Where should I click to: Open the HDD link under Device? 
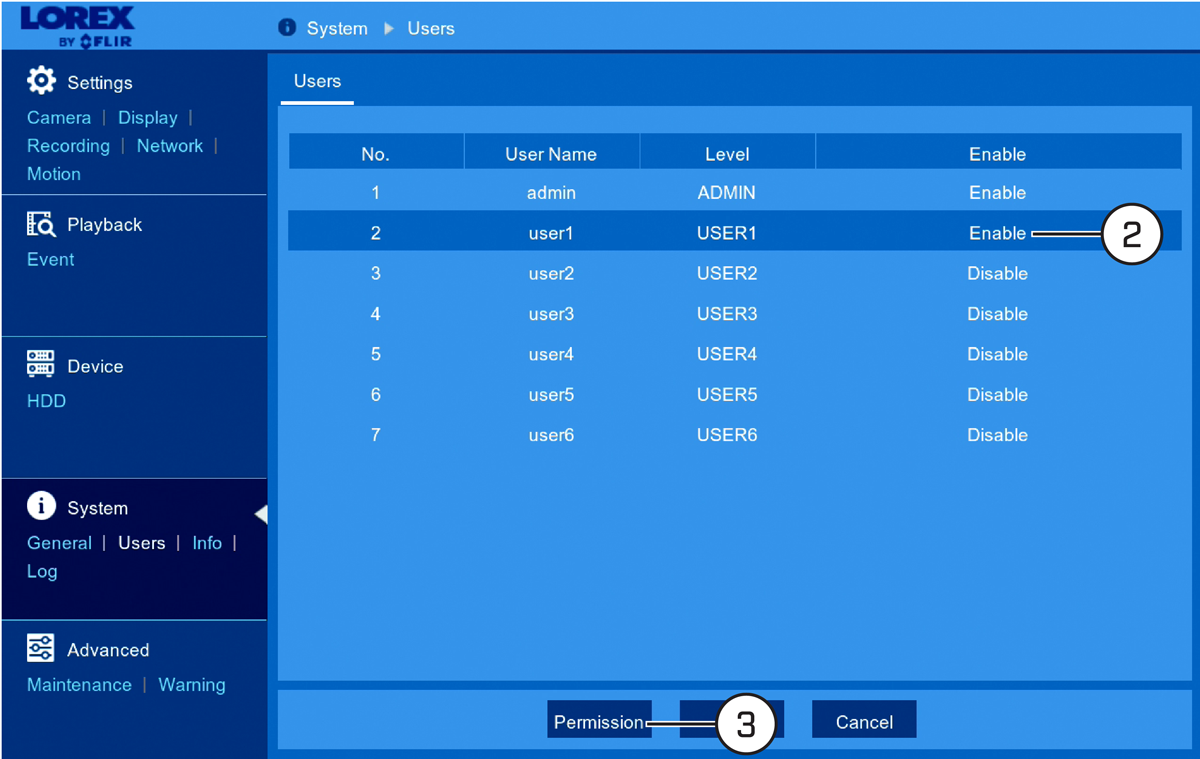46,401
